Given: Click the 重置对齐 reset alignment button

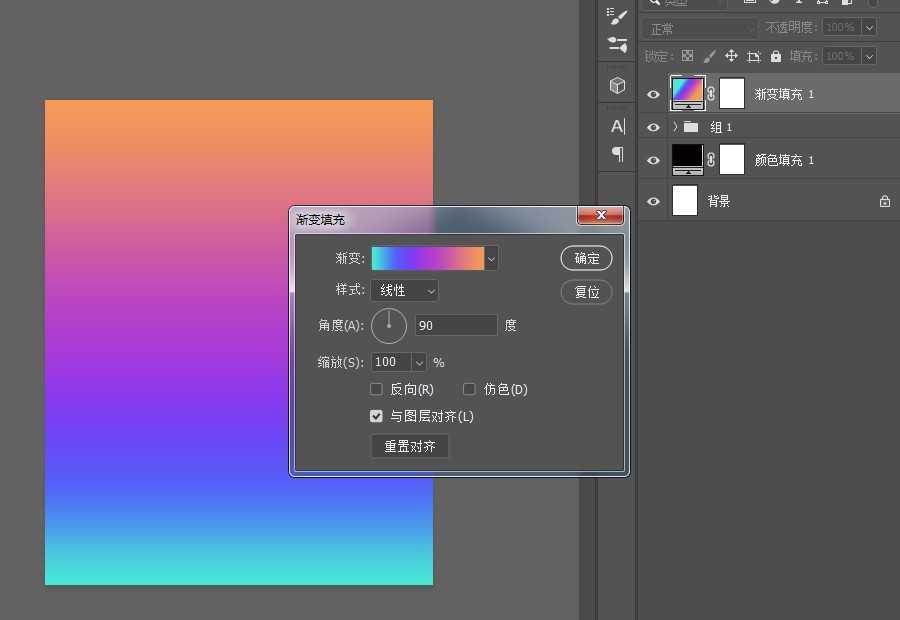Looking at the screenshot, I should pos(410,446).
